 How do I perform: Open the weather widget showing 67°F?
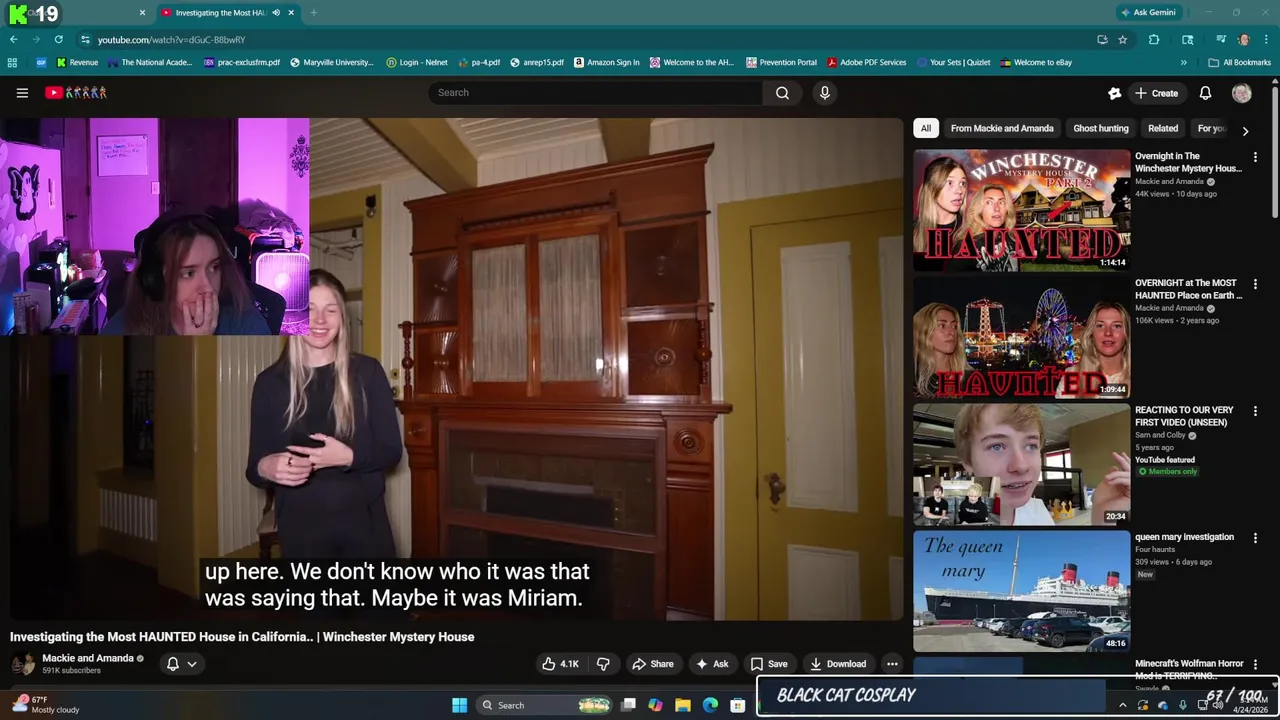pos(45,705)
